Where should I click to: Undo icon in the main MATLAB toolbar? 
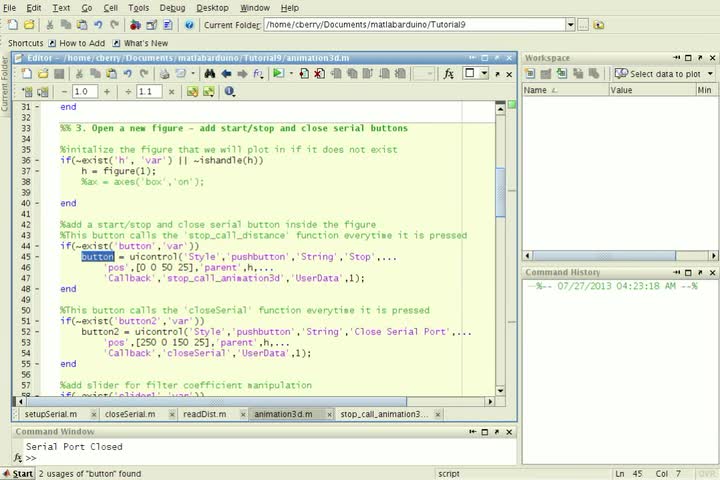(98, 25)
